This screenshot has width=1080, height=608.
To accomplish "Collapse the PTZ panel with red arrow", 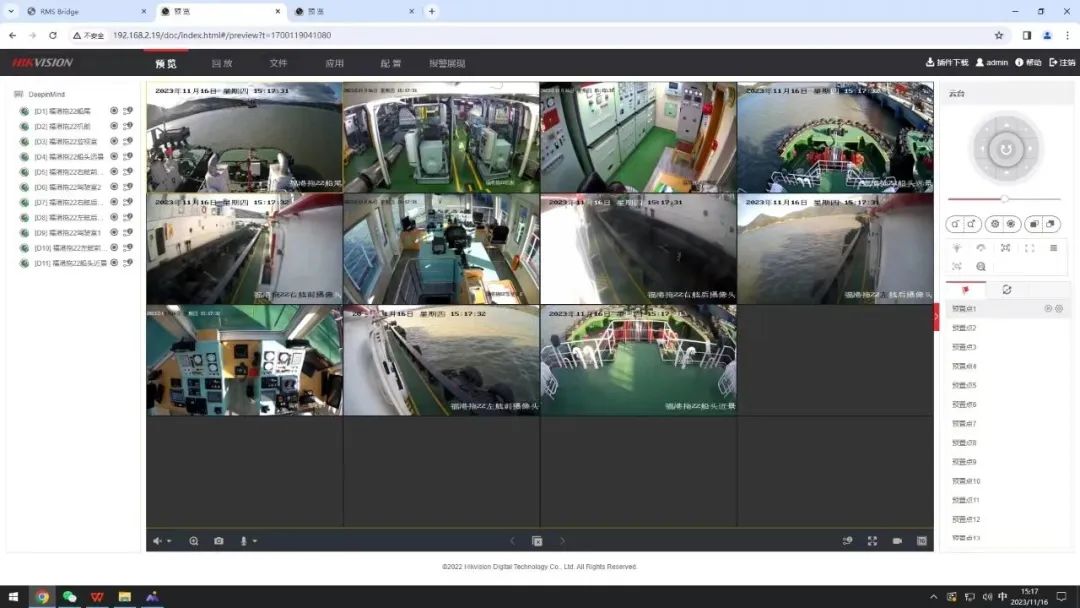I will point(937,315).
